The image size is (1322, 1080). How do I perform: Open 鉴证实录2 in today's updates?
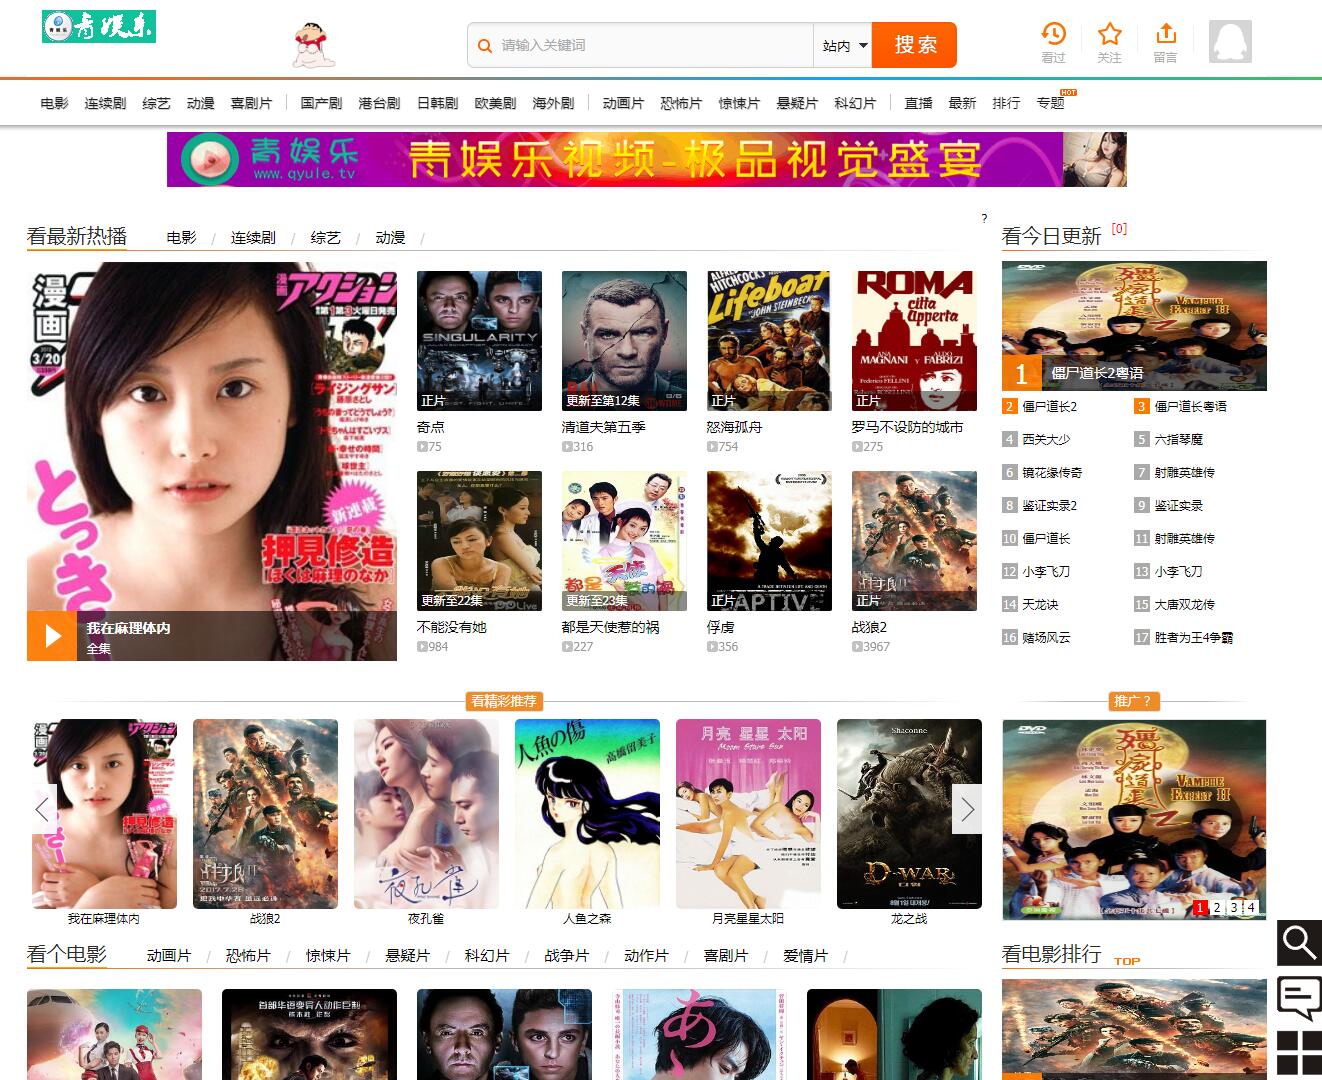tap(1049, 505)
